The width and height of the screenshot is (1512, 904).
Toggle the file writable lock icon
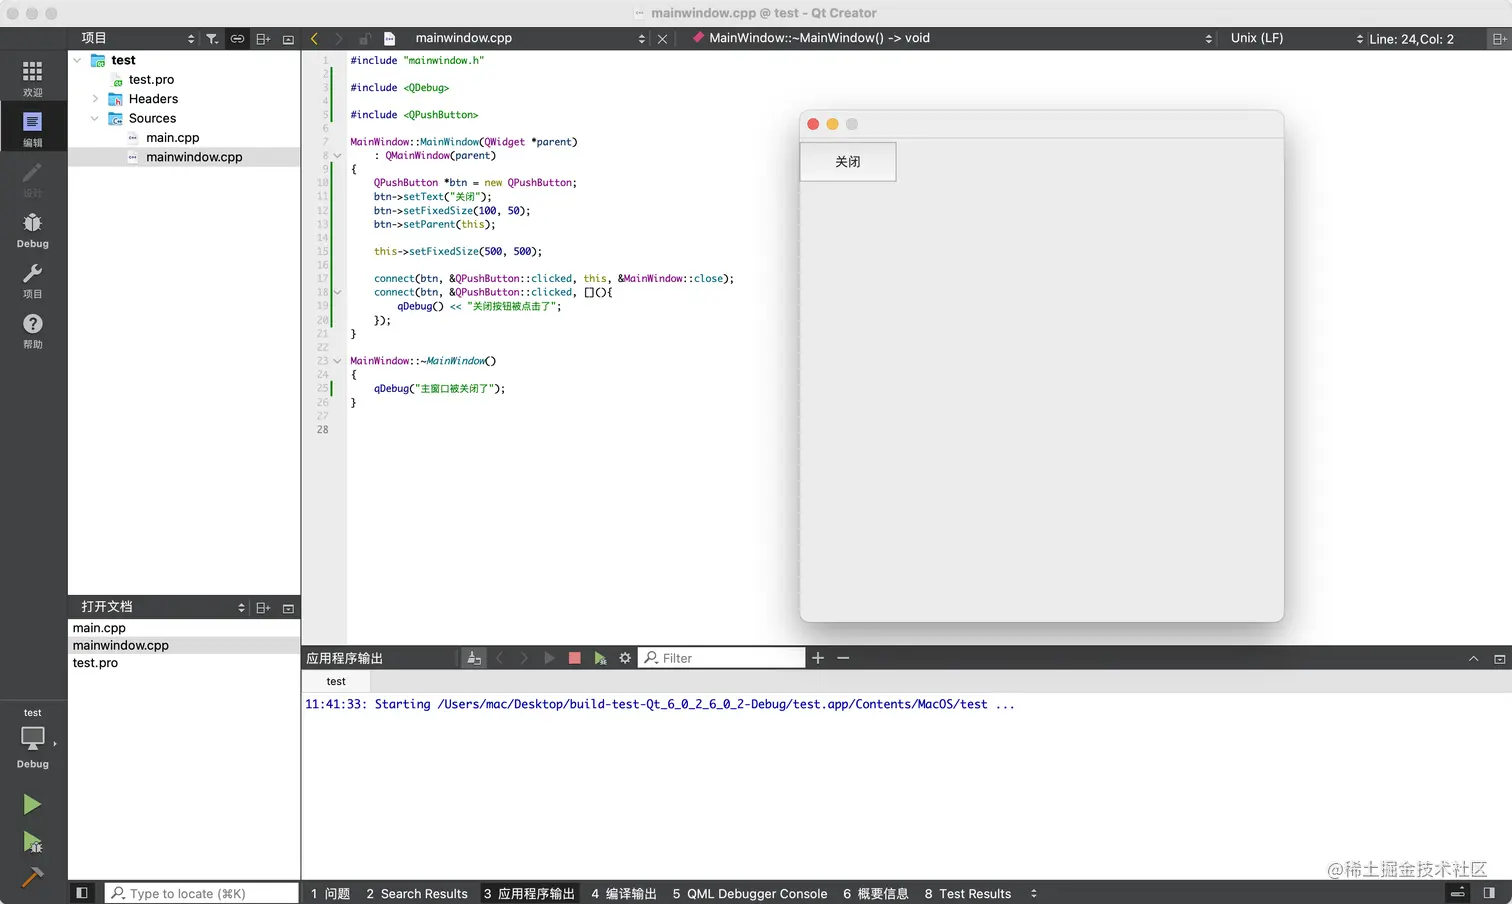coord(365,39)
